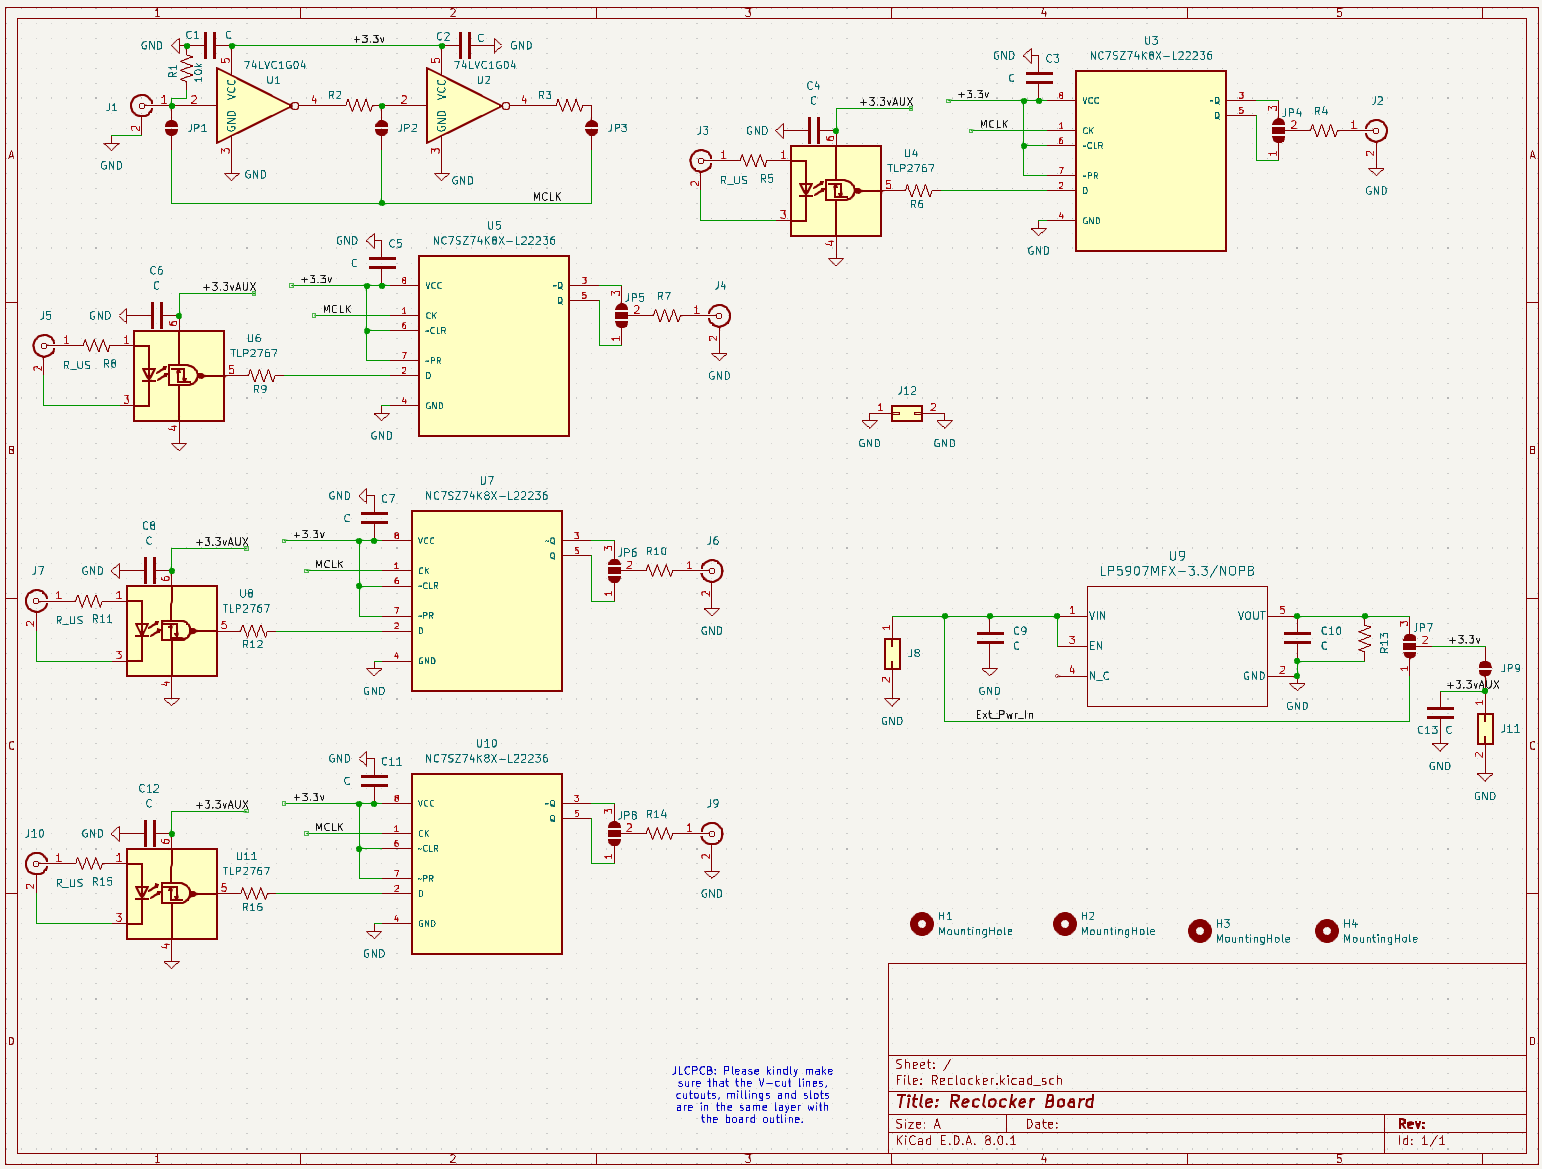Select the U9 LP5907MFX regulator body

1177,646
